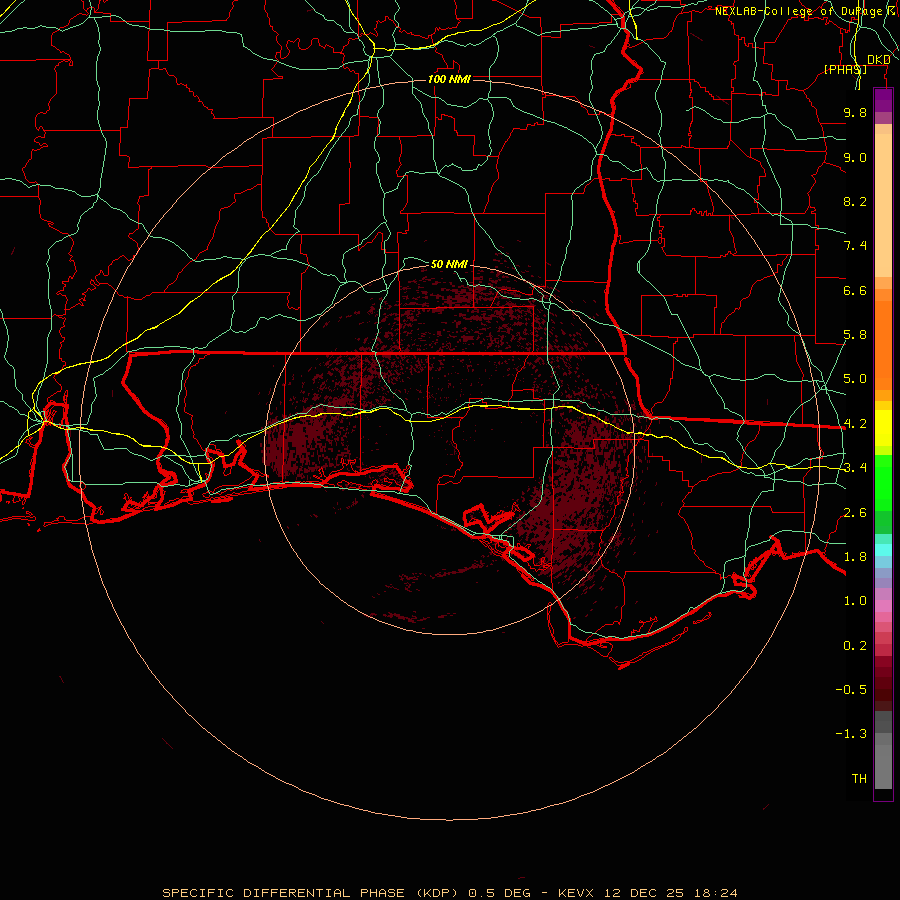Click the -1.3 scale value
The height and width of the screenshot is (900, 900).
tap(851, 734)
